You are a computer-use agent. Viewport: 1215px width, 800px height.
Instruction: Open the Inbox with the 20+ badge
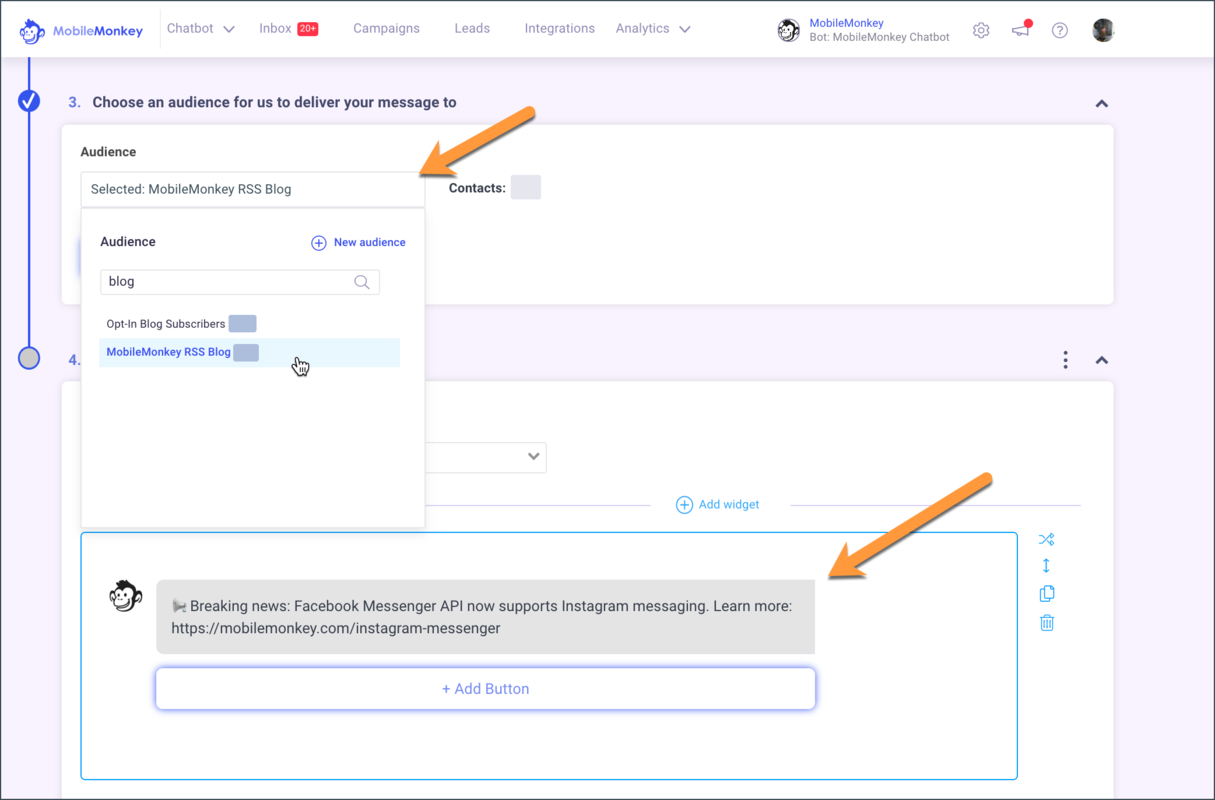[289, 28]
